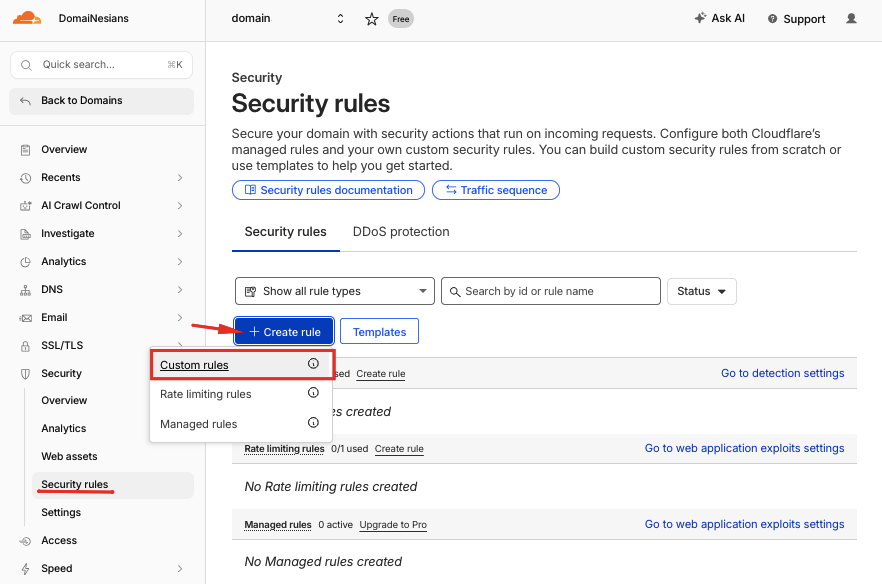Click the AI Crawl Control robot icon

(25, 206)
